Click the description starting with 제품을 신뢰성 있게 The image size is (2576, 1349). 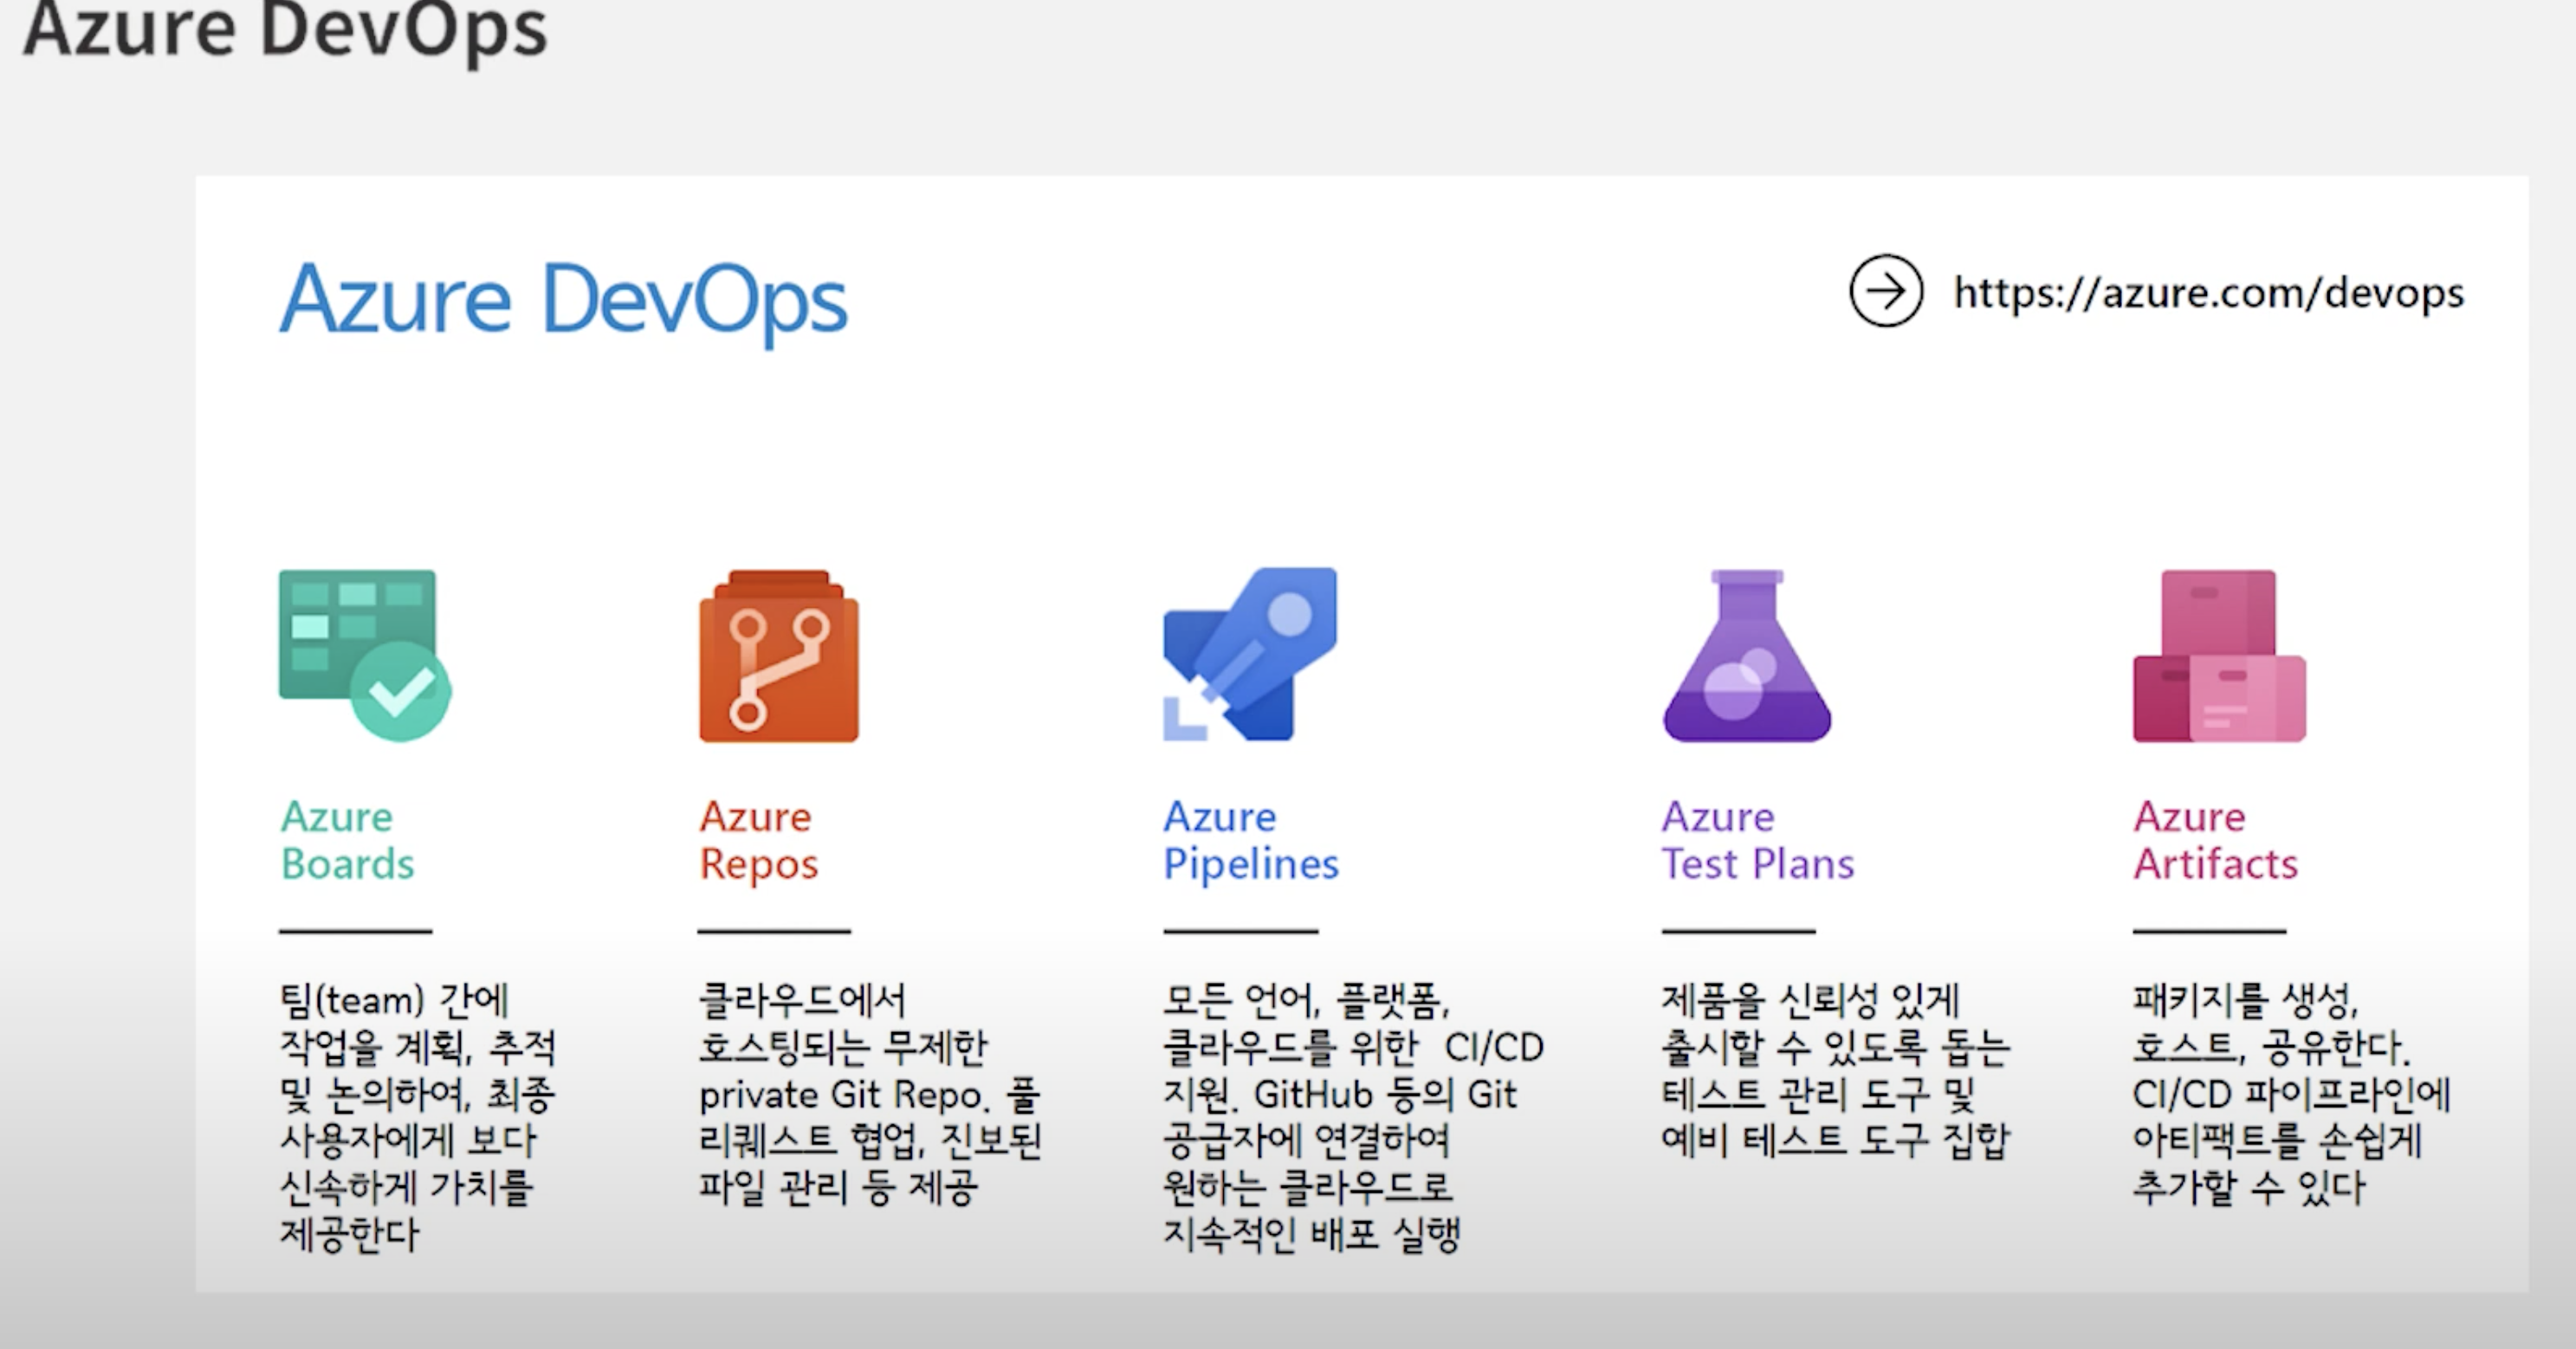click(1835, 1070)
